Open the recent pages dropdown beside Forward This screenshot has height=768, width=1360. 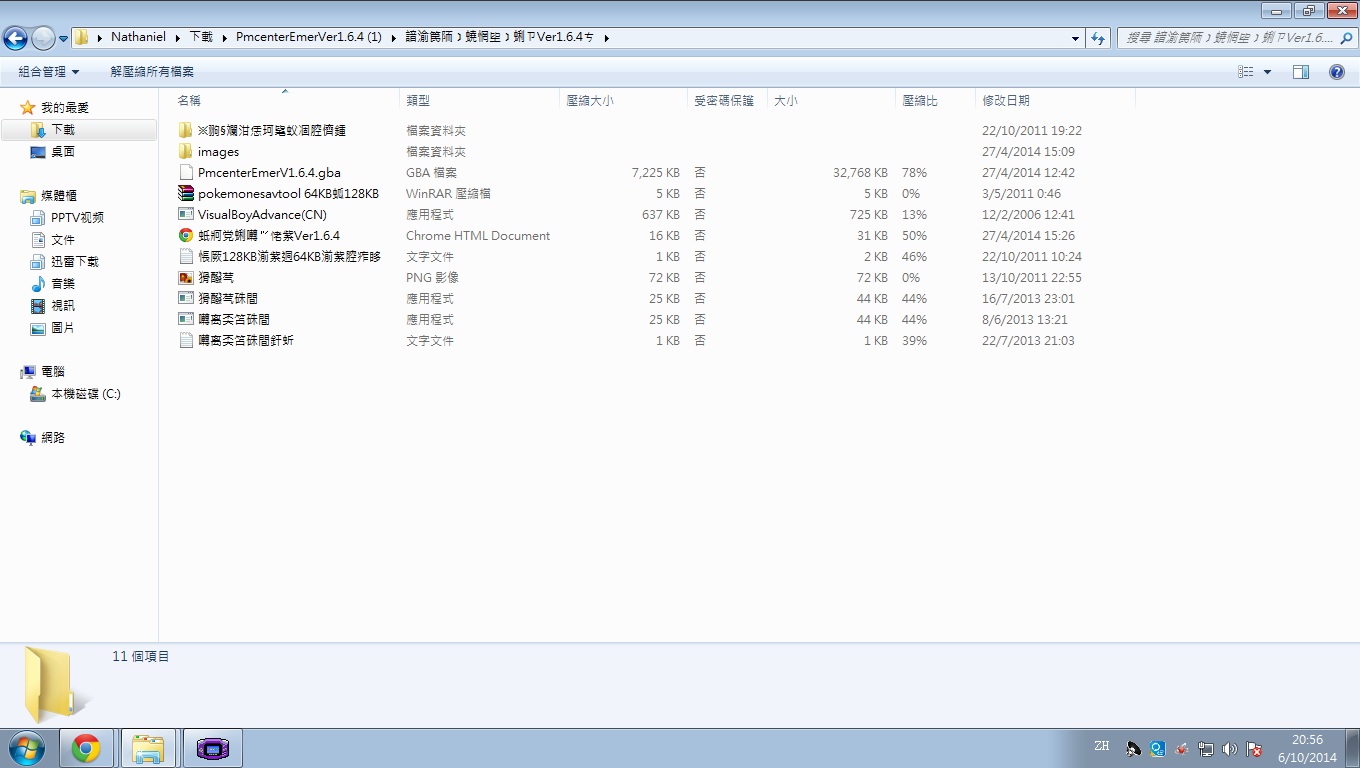pyautogui.click(x=64, y=39)
